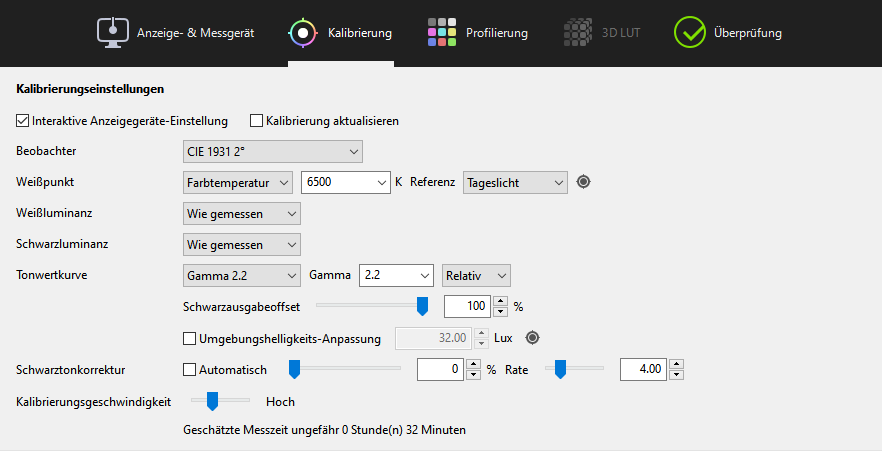Decrease Schwarzausgabeoffset with the down arrow
The width and height of the screenshot is (882, 451).
coord(500,312)
